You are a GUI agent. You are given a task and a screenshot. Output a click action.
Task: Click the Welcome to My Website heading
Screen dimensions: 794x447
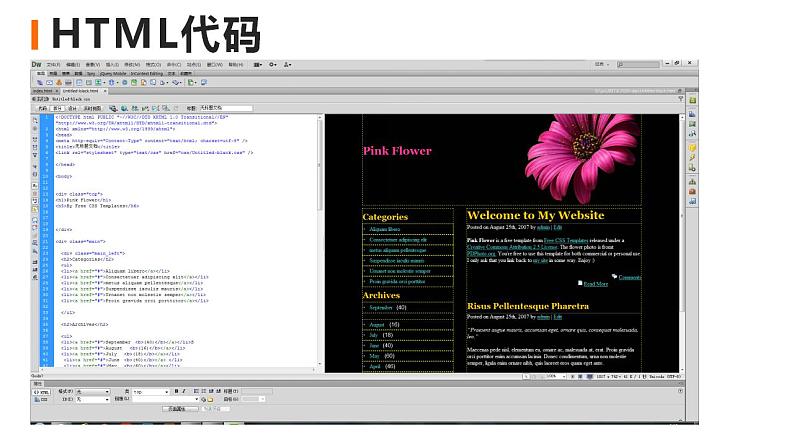pos(535,215)
